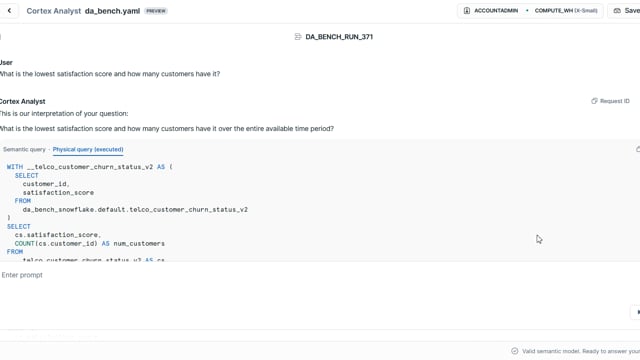This screenshot has width=640, height=360.
Task: Copy the SQL query with the code-block icon
Action: 638,149
